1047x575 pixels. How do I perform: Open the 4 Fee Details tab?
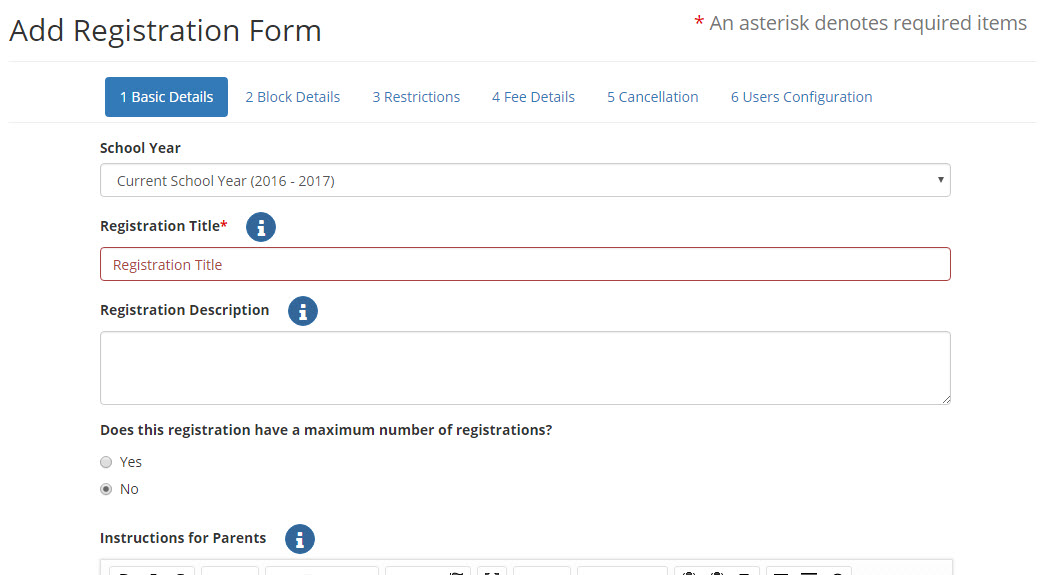pos(534,97)
